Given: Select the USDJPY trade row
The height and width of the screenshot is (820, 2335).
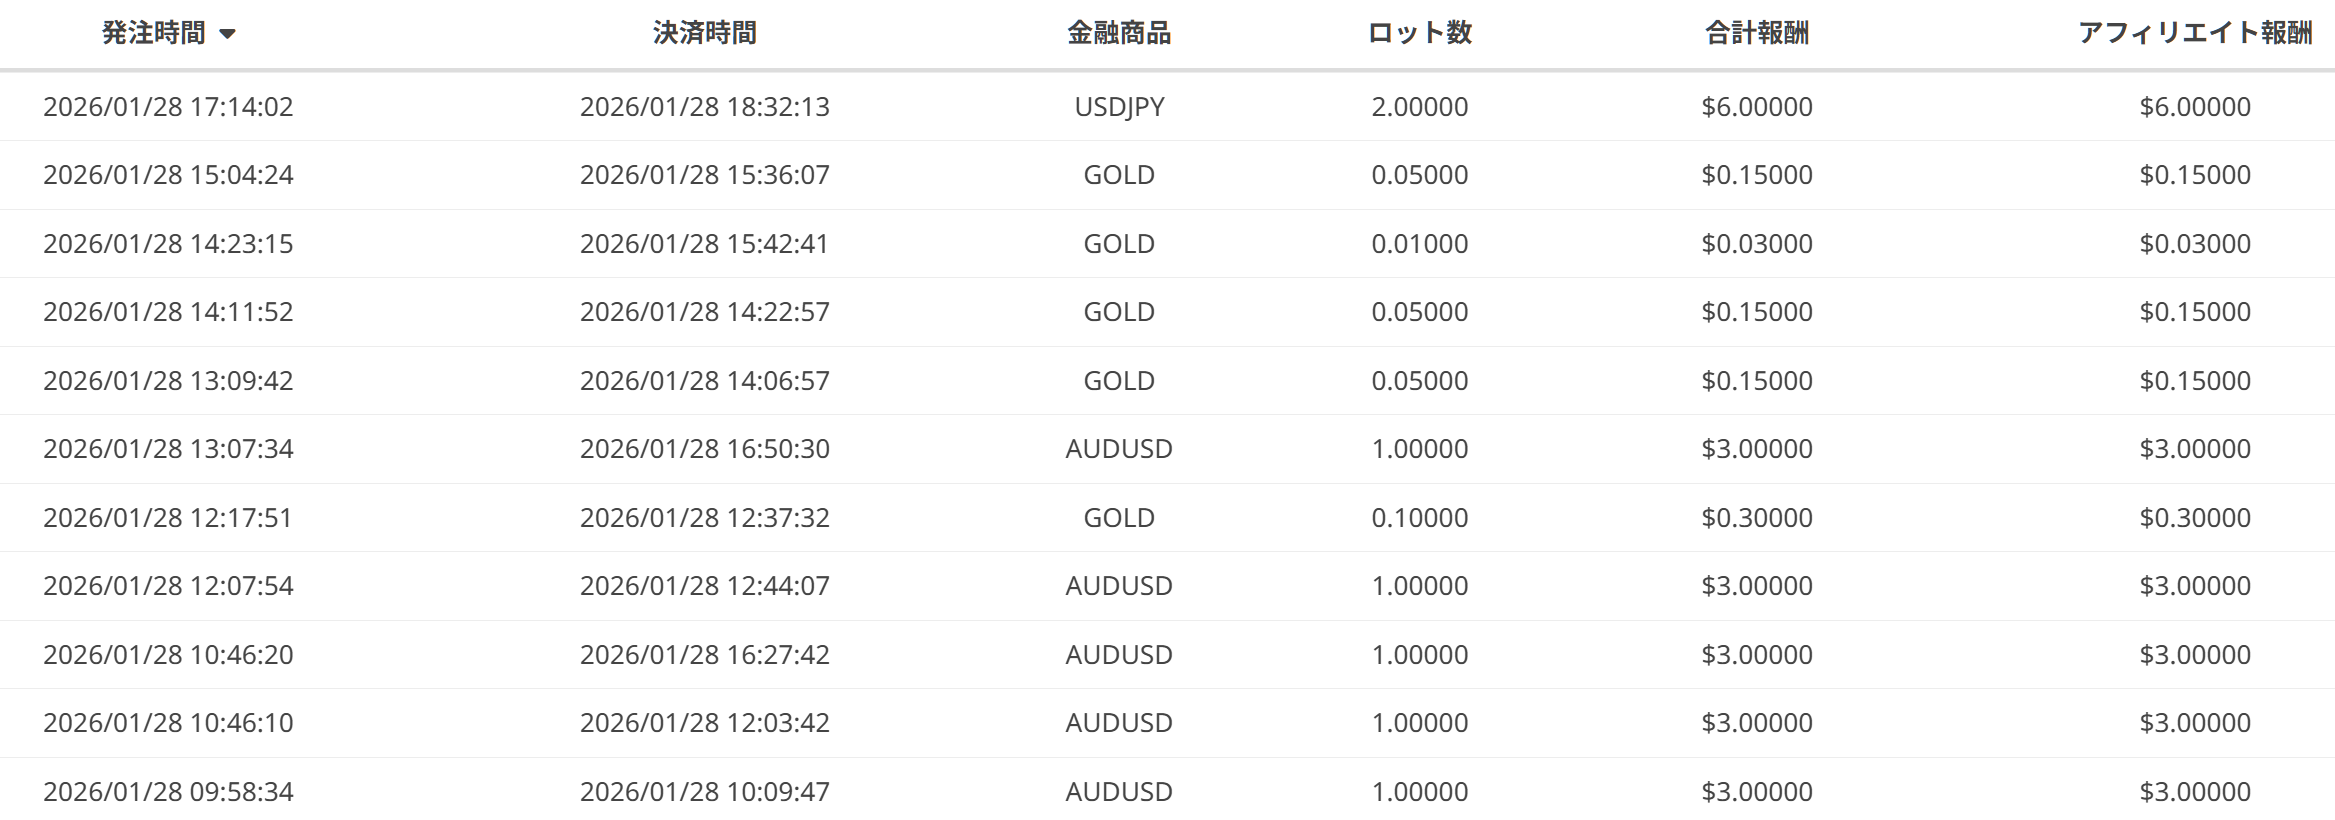Looking at the screenshot, I should click(x=1119, y=107).
